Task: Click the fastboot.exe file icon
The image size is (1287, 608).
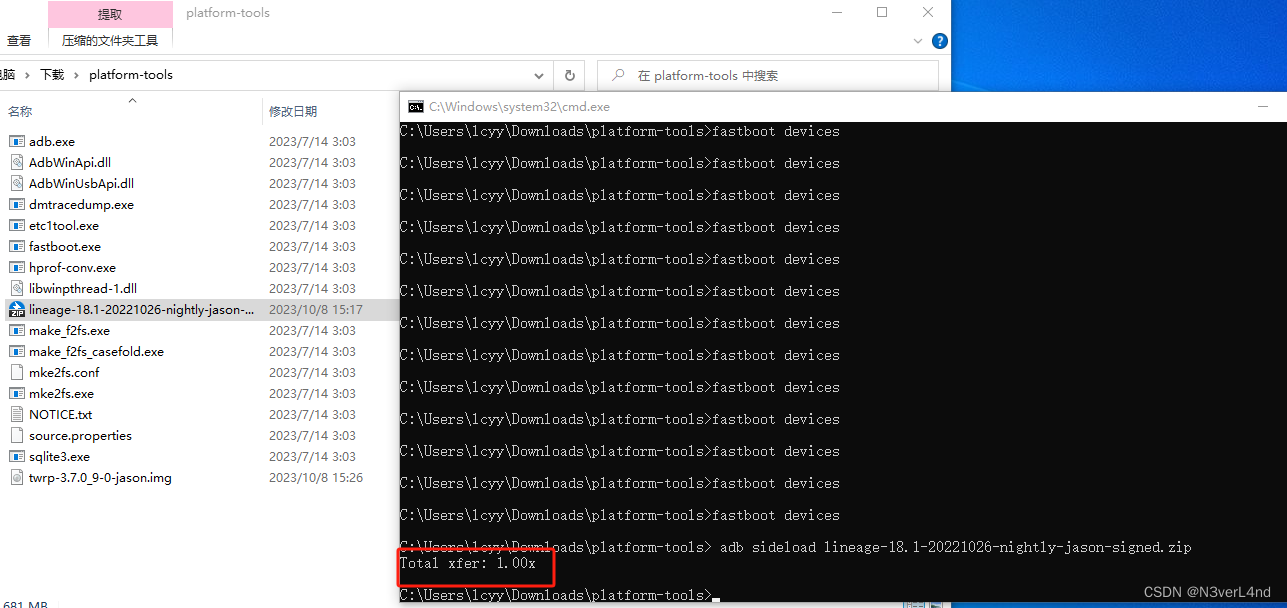Action: pyautogui.click(x=16, y=247)
